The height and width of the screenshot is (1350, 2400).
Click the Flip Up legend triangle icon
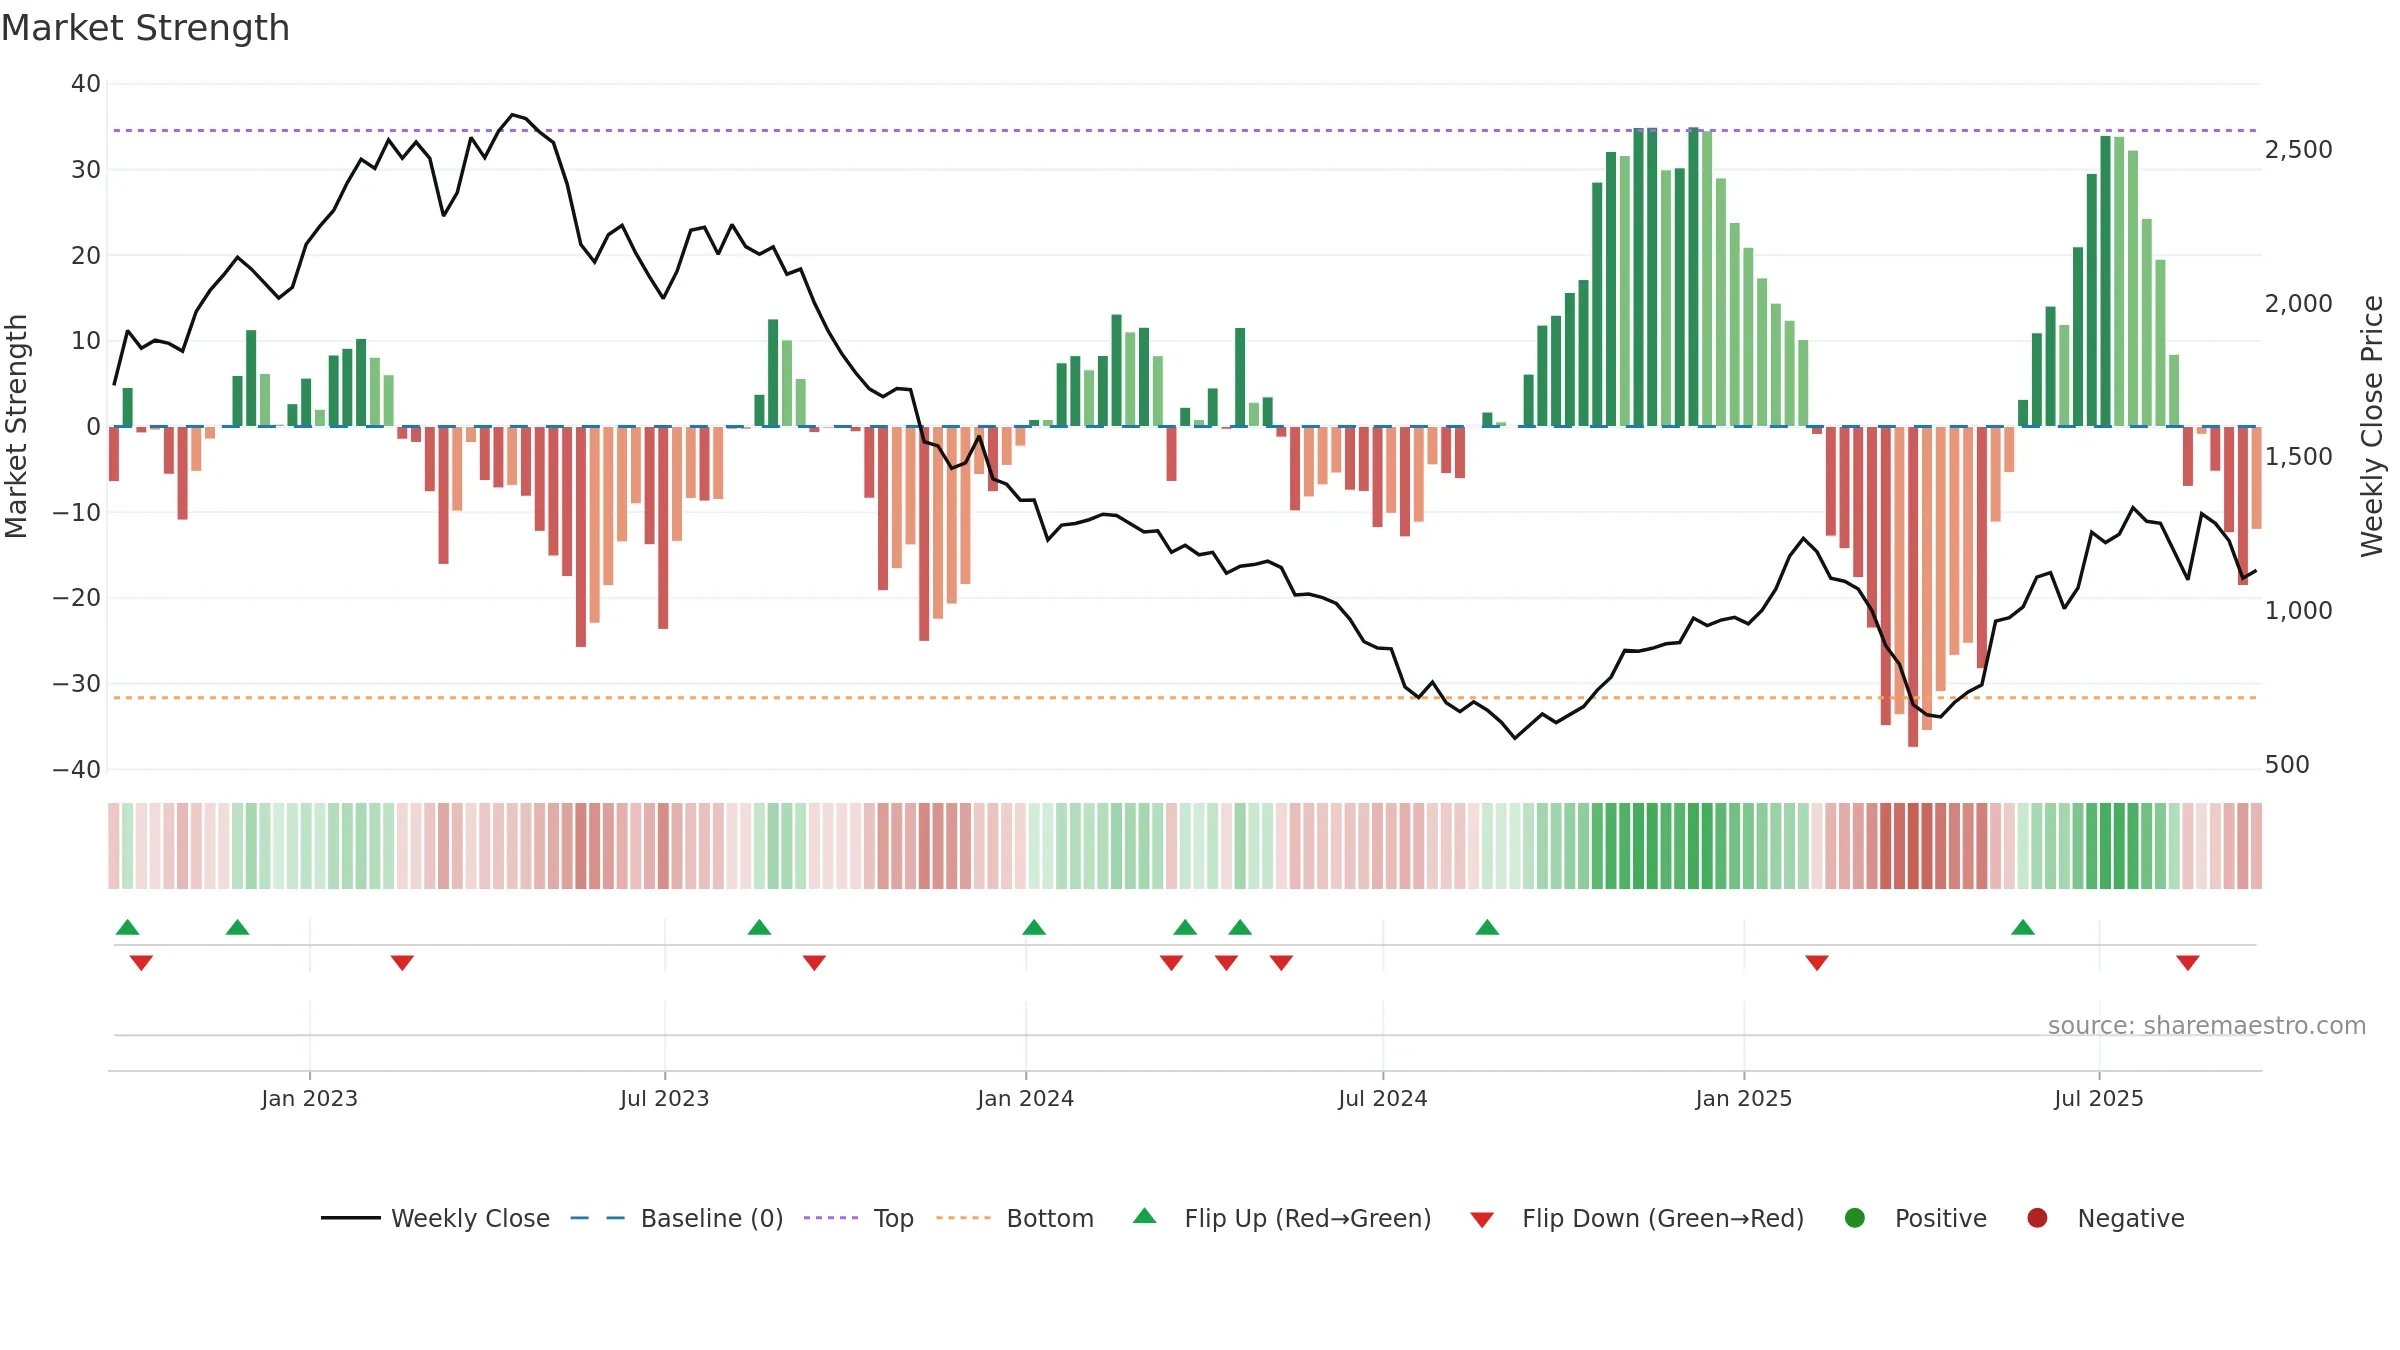click(x=1145, y=1216)
